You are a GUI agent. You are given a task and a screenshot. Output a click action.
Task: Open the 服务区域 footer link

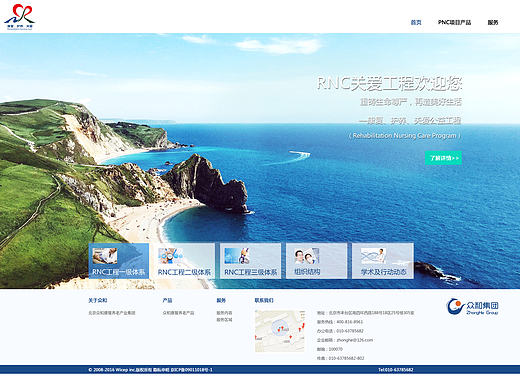click(224, 320)
